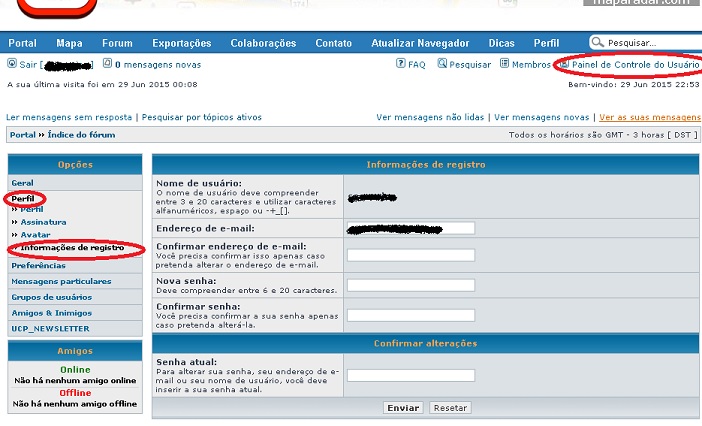
Task: Open the Pesquisar link in the user bar
Action: coord(470,65)
